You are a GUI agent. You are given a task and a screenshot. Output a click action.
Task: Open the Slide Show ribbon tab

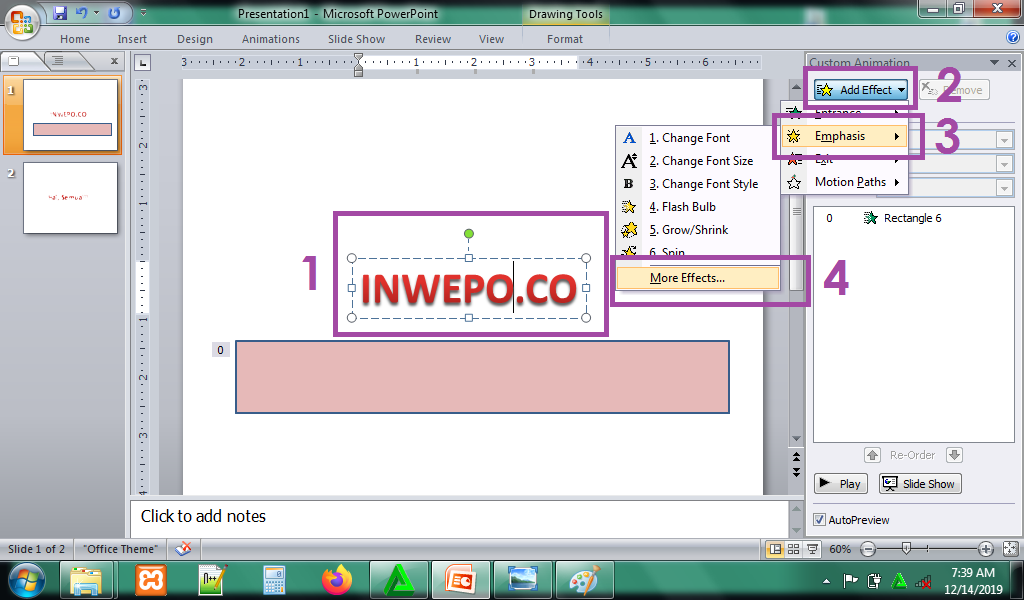(356, 39)
